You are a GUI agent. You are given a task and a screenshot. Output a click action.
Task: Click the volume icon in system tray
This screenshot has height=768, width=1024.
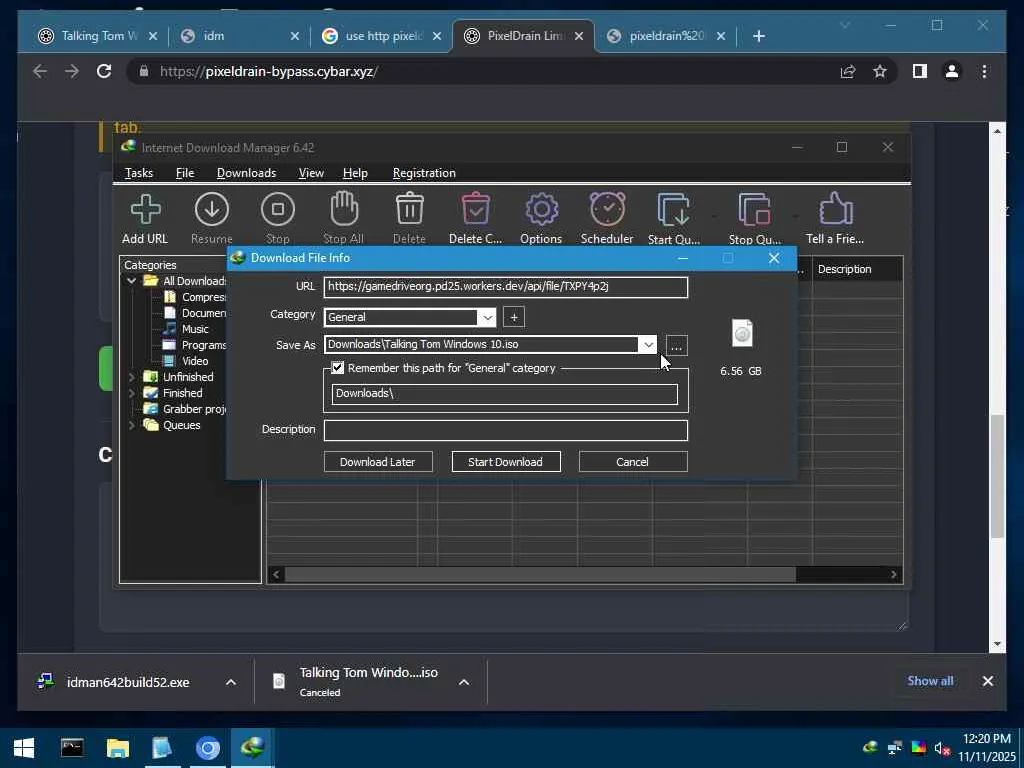tap(941, 748)
